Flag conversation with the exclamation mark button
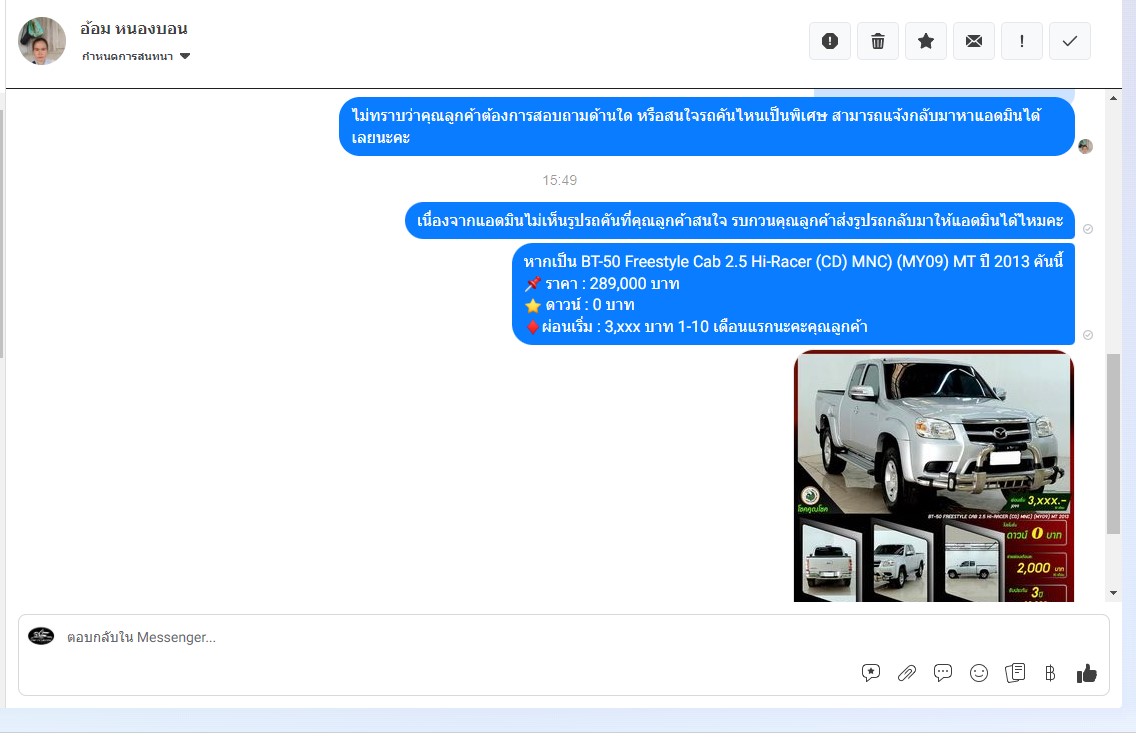1136x752 pixels. coord(1022,41)
